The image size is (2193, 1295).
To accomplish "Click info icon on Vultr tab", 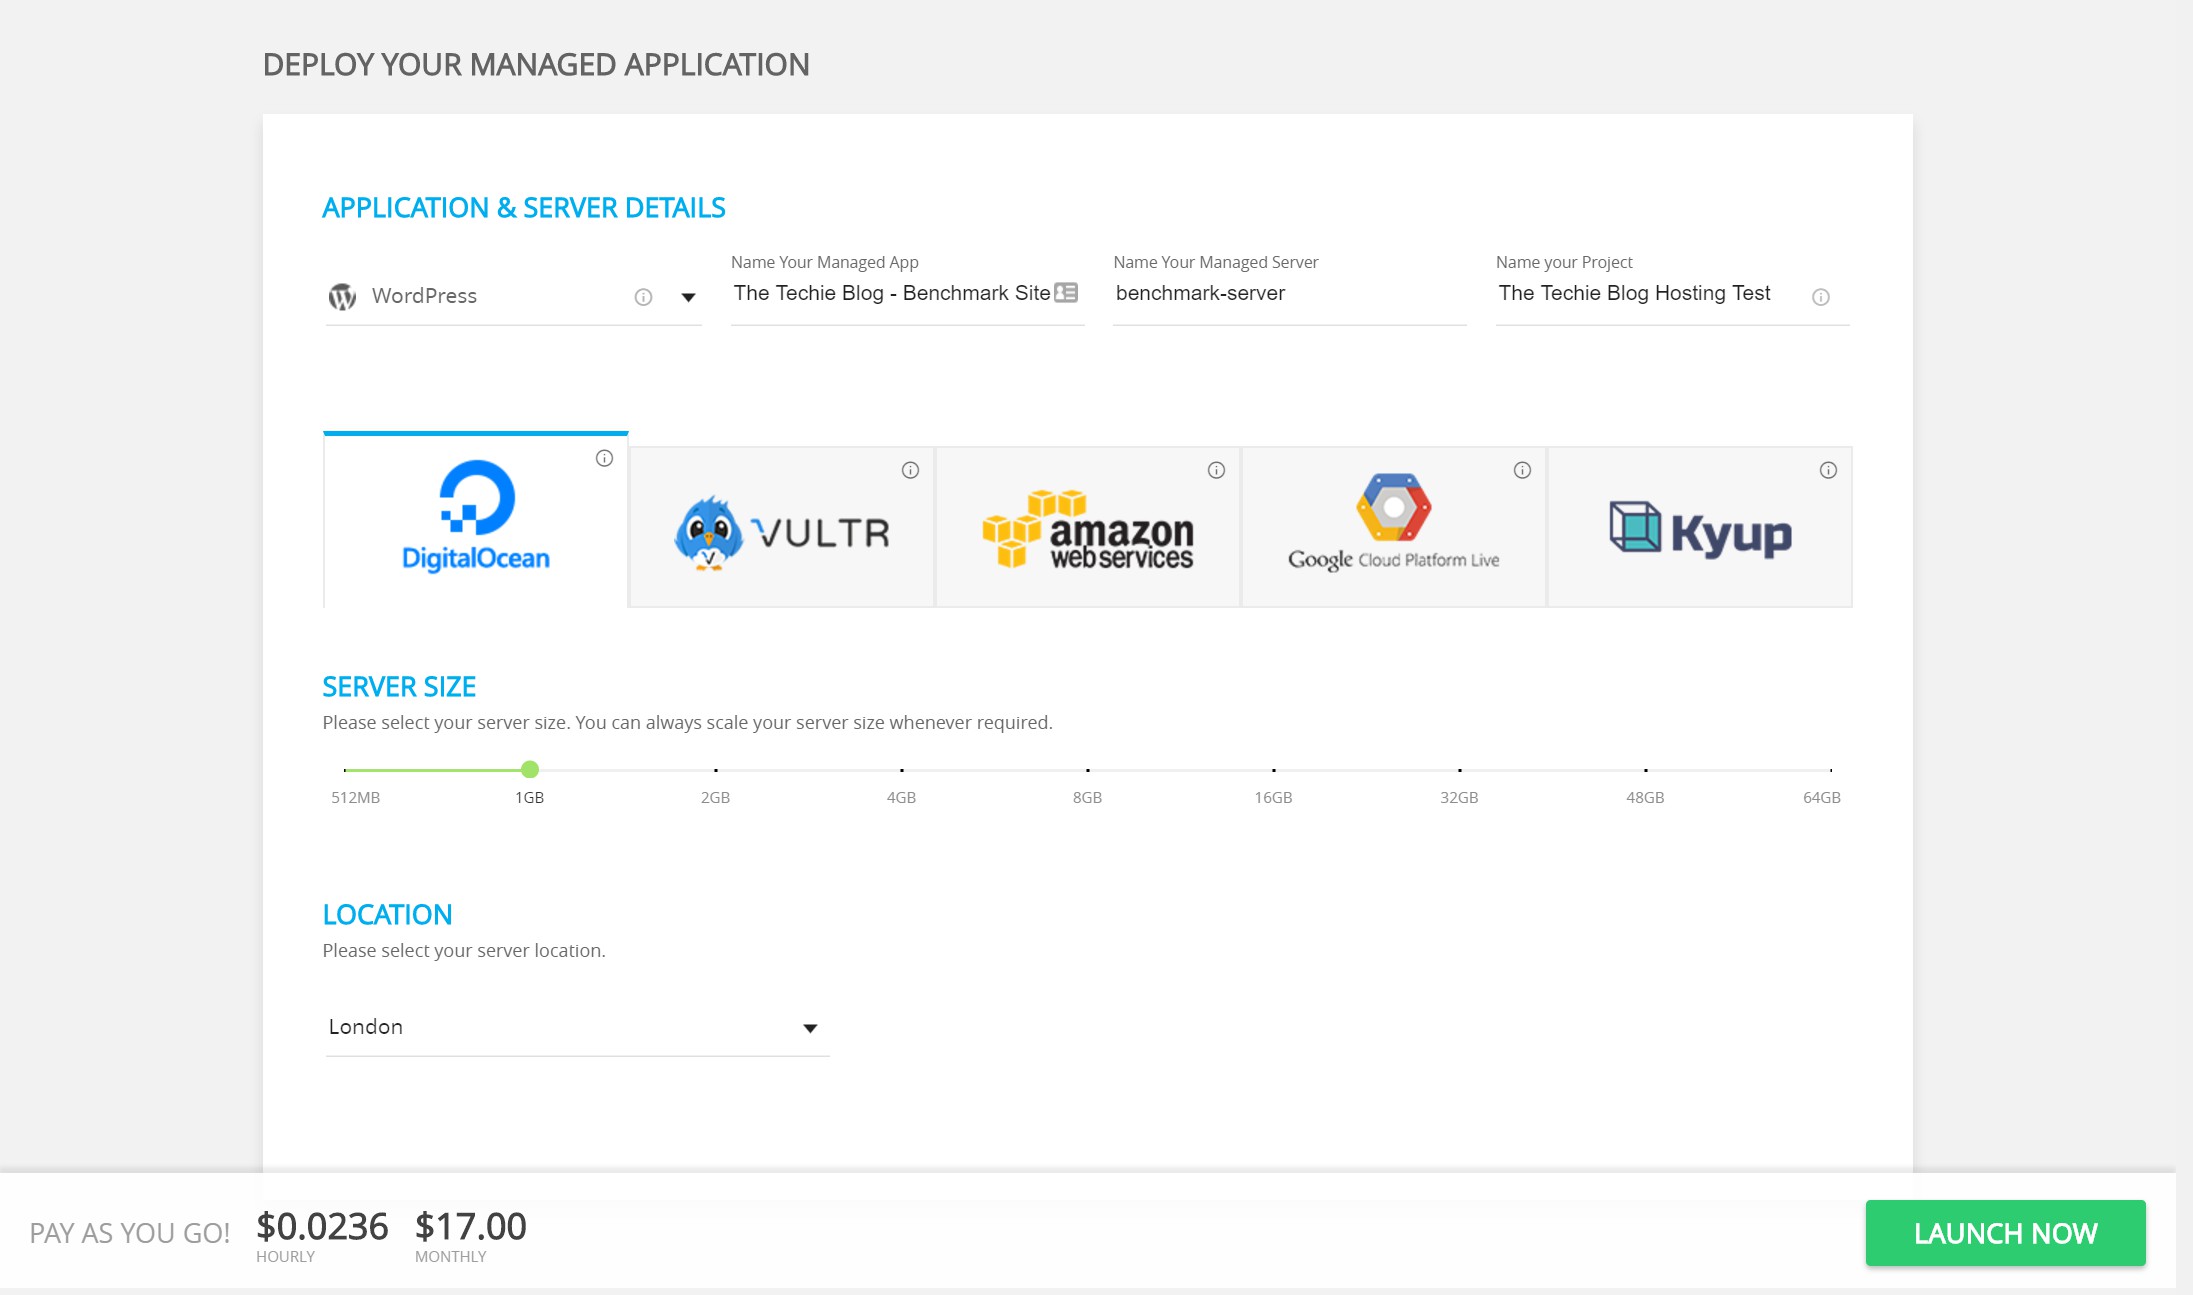I will pyautogui.click(x=910, y=470).
